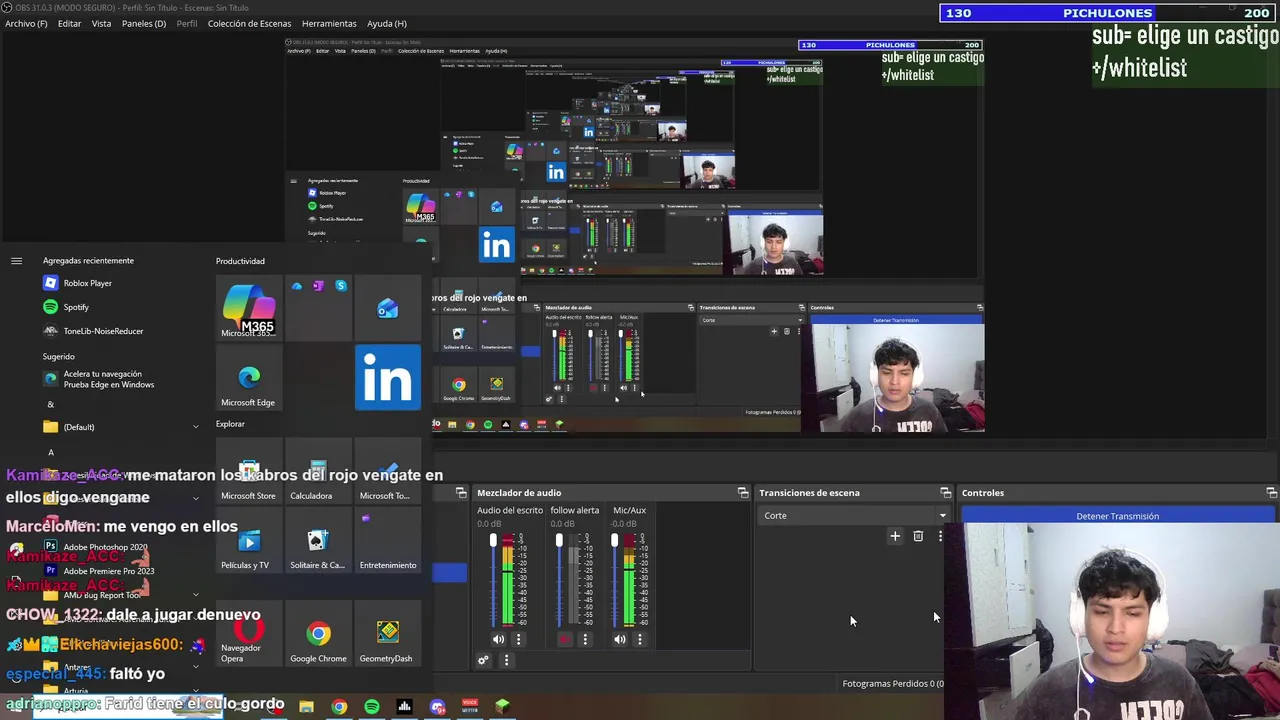Open advanced audio properties gear icon
The width and height of the screenshot is (1280, 720).
tap(483, 660)
